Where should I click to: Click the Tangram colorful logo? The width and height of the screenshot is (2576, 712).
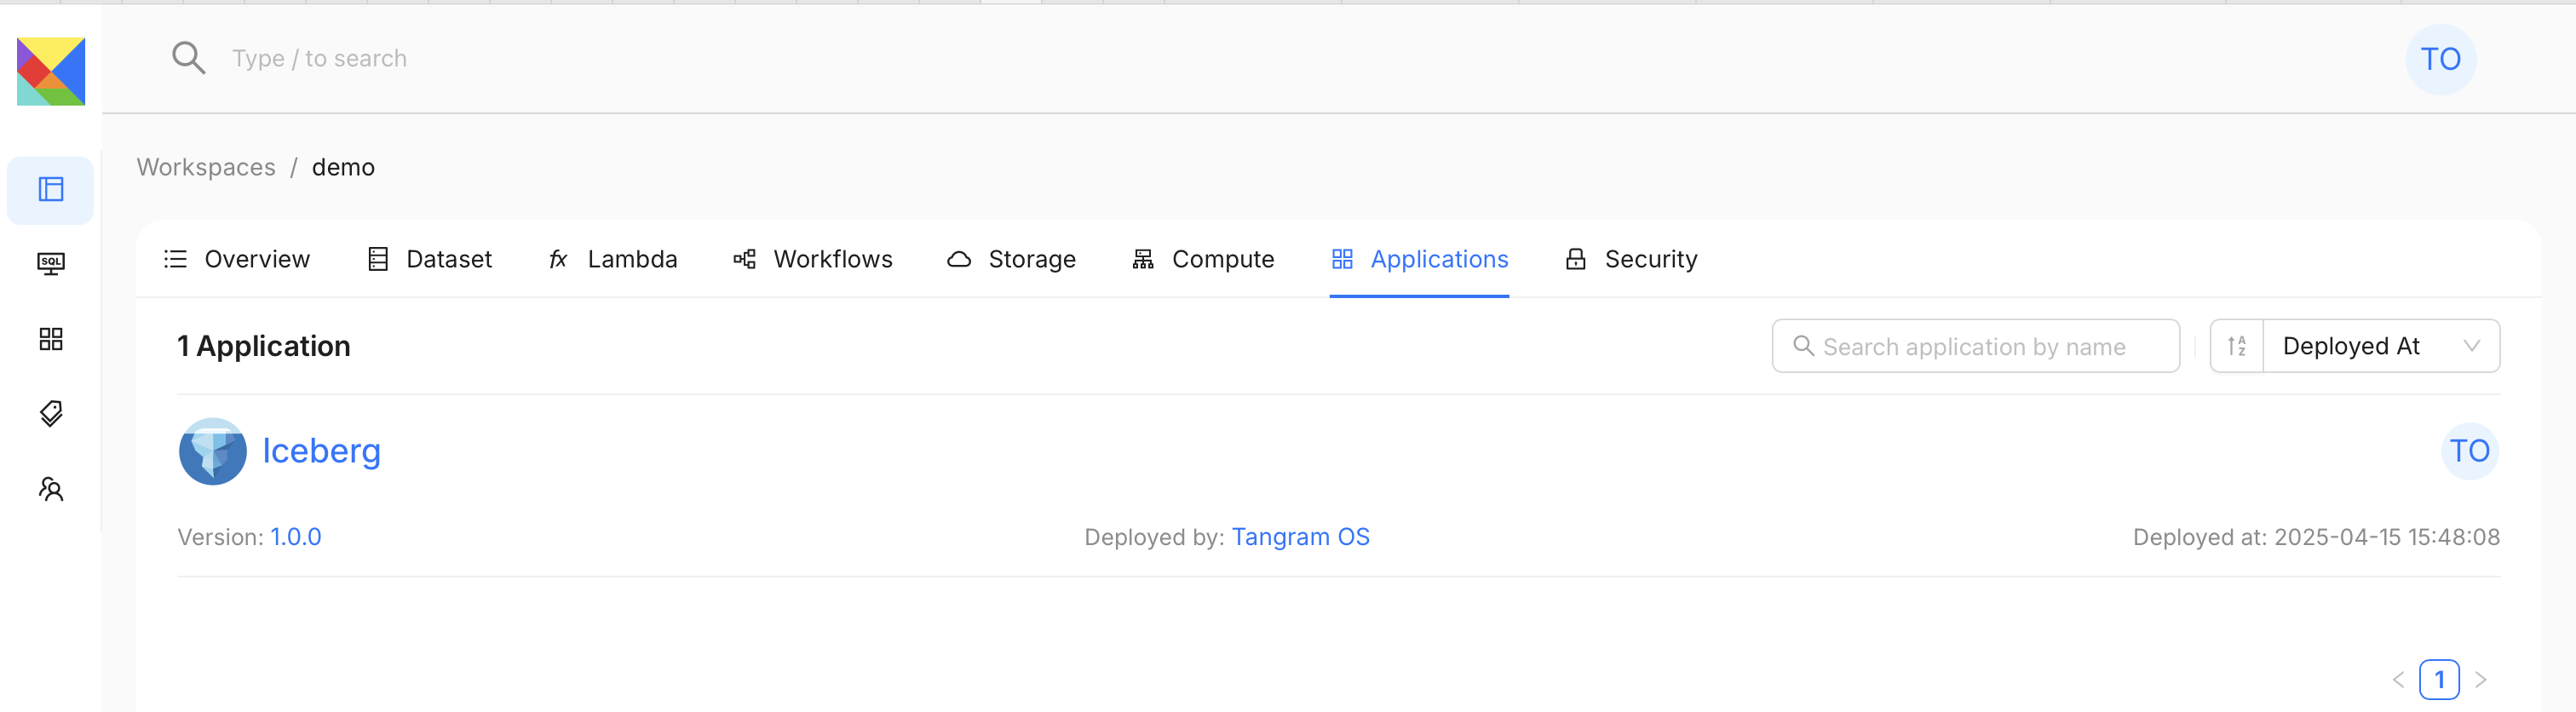point(51,71)
